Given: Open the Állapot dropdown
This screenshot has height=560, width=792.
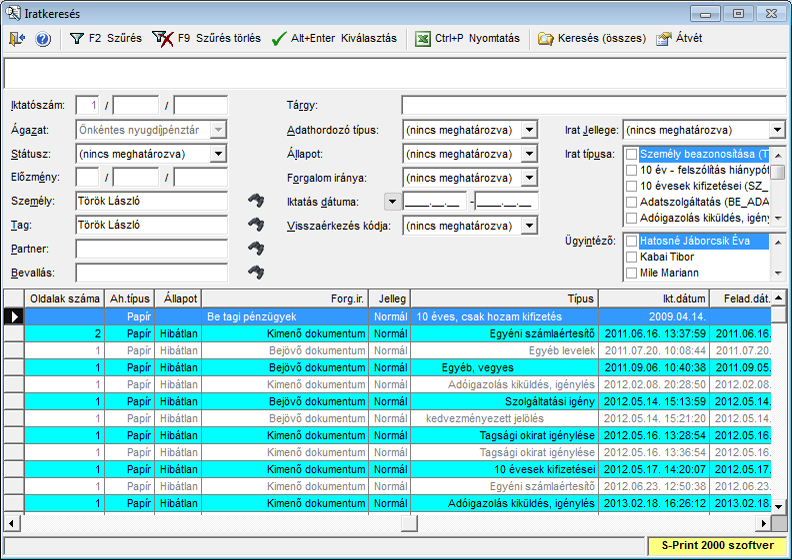Looking at the screenshot, I should (529, 154).
